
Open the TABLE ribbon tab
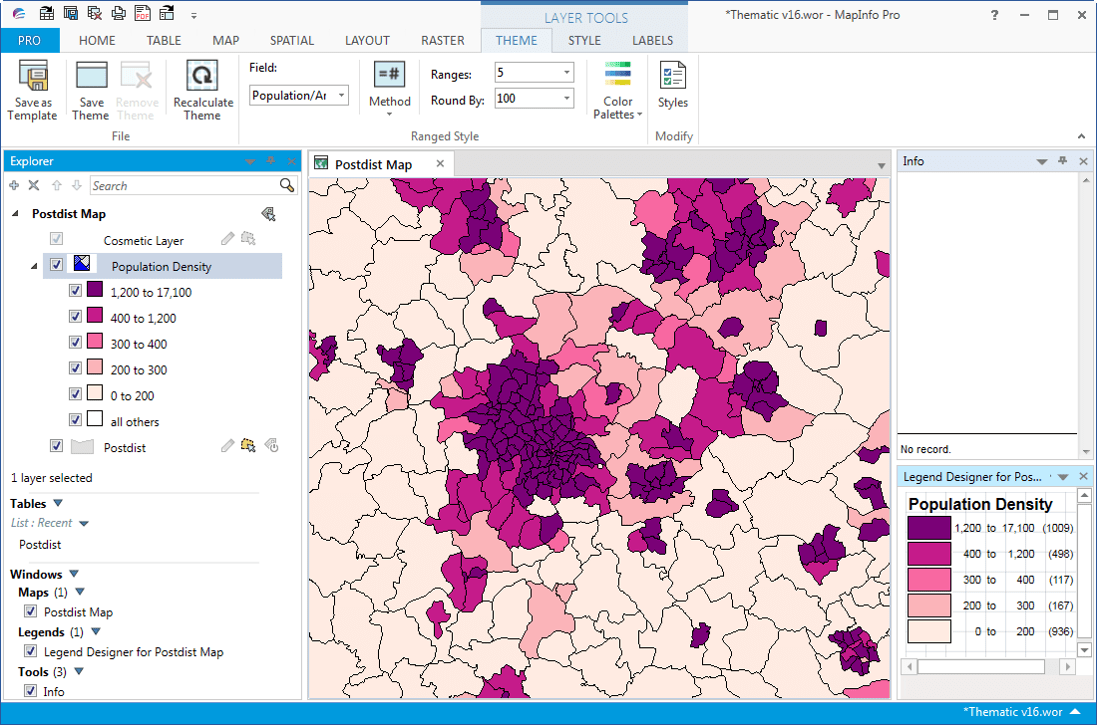[164, 41]
